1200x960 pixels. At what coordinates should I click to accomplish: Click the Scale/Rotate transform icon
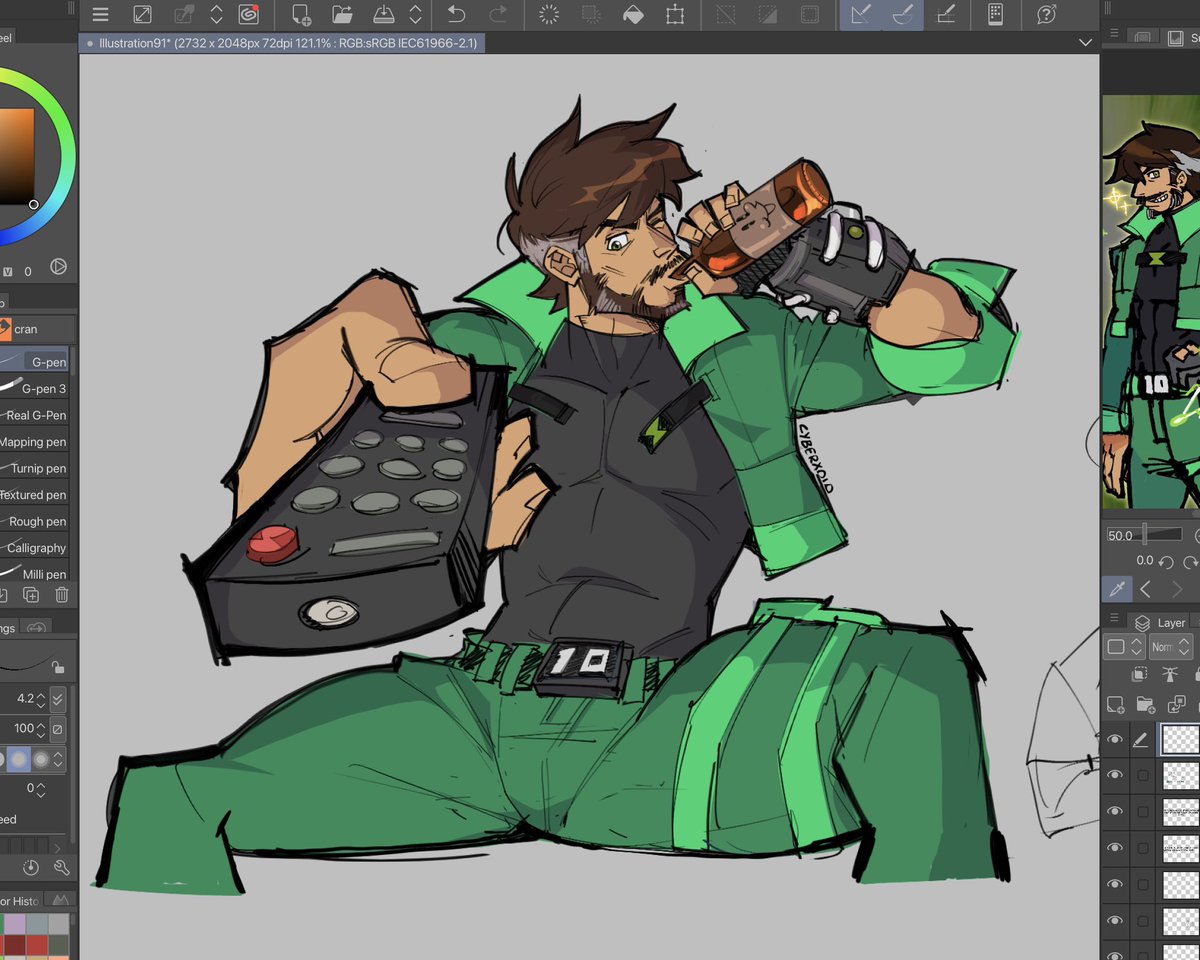click(x=675, y=14)
